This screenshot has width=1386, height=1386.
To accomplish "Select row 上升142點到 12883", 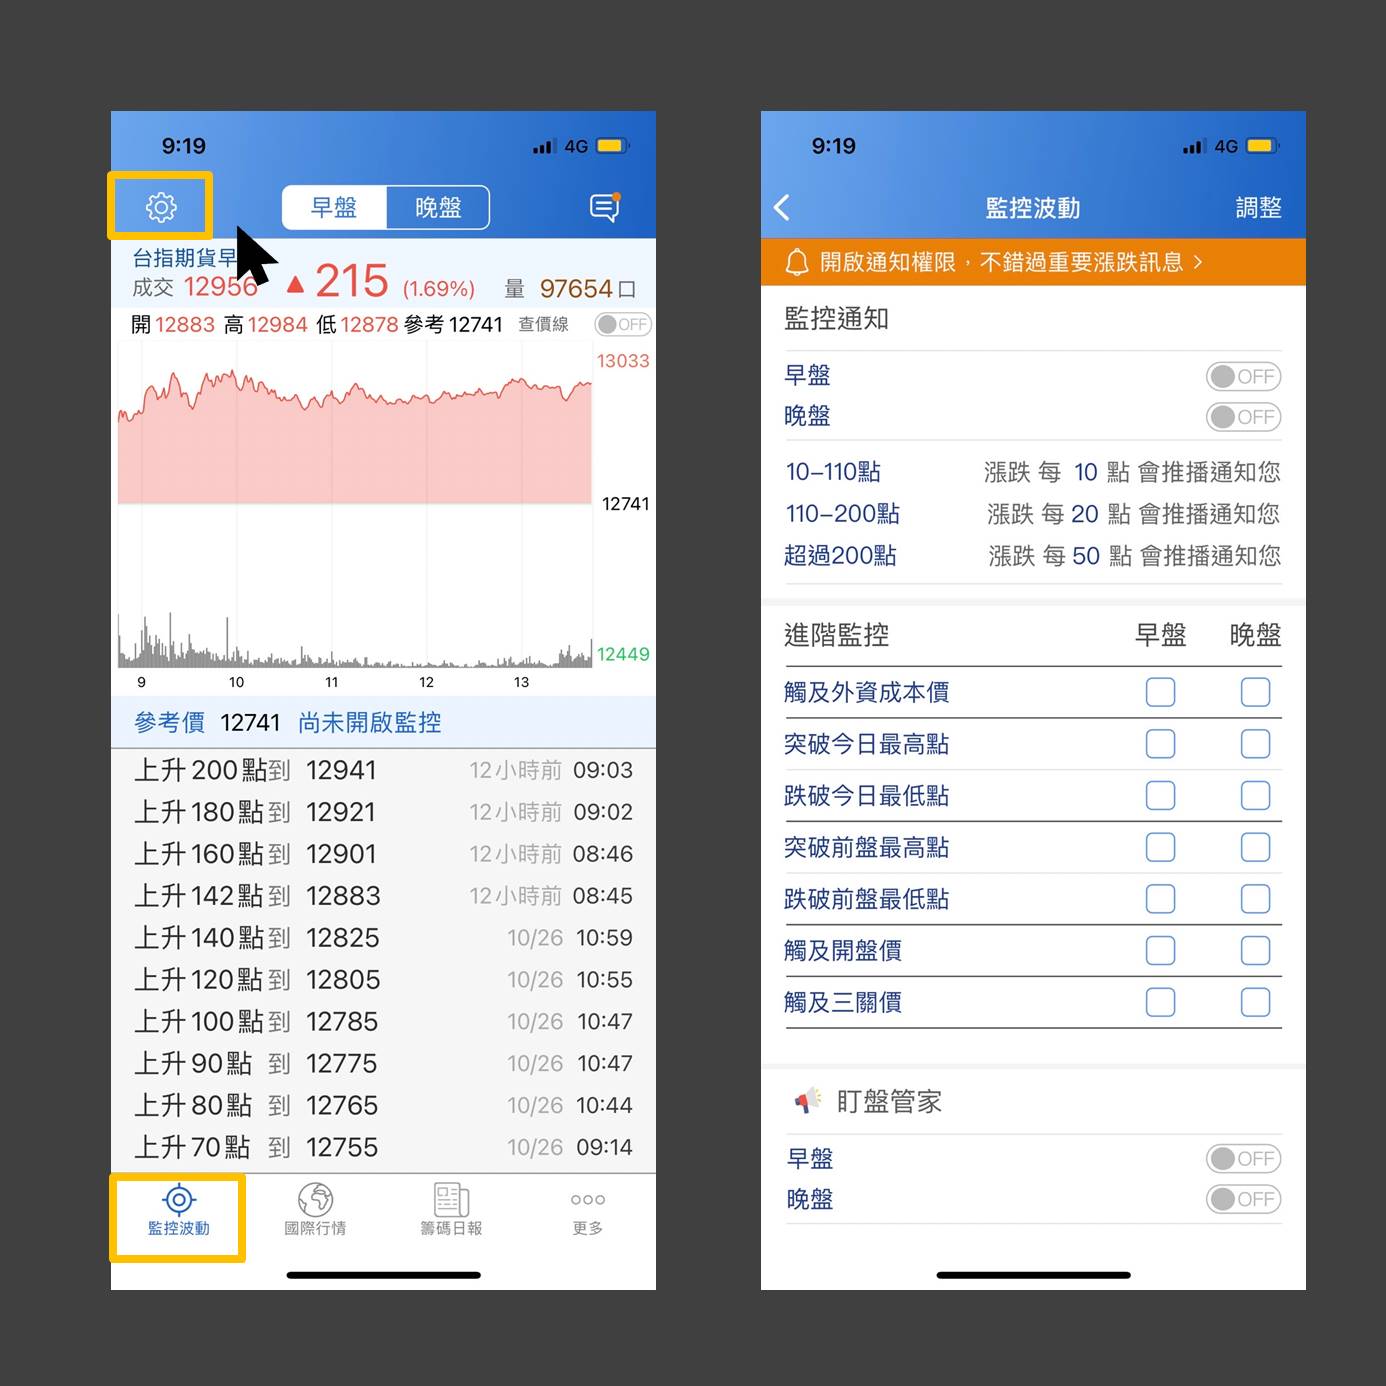I will (383, 896).
